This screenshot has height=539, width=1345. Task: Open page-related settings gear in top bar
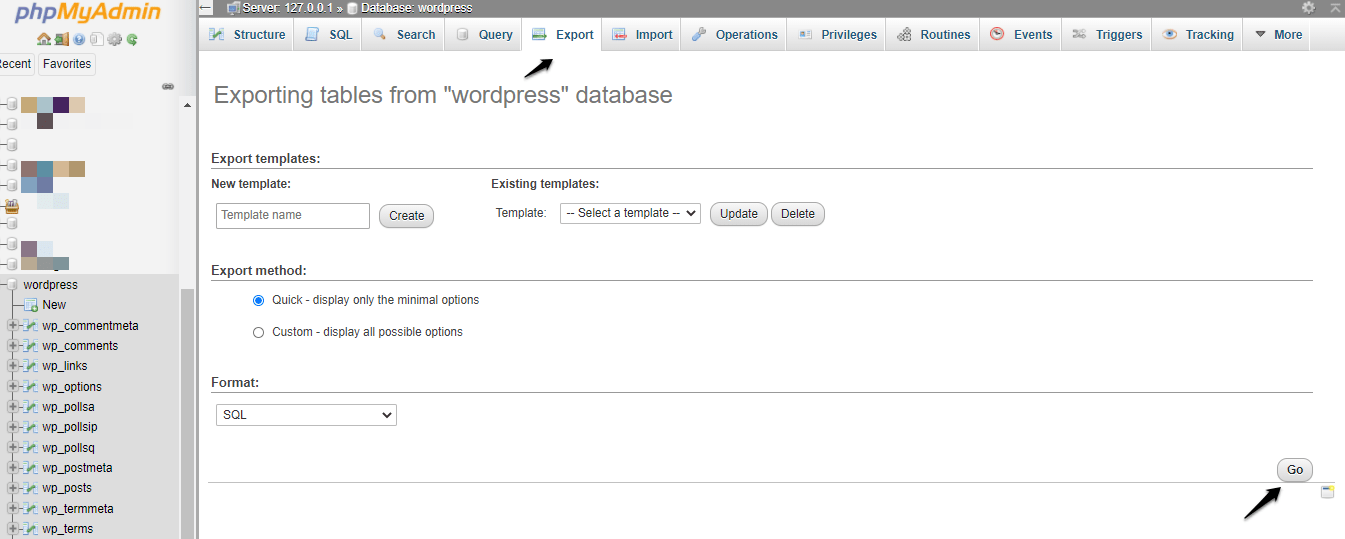point(1308,7)
